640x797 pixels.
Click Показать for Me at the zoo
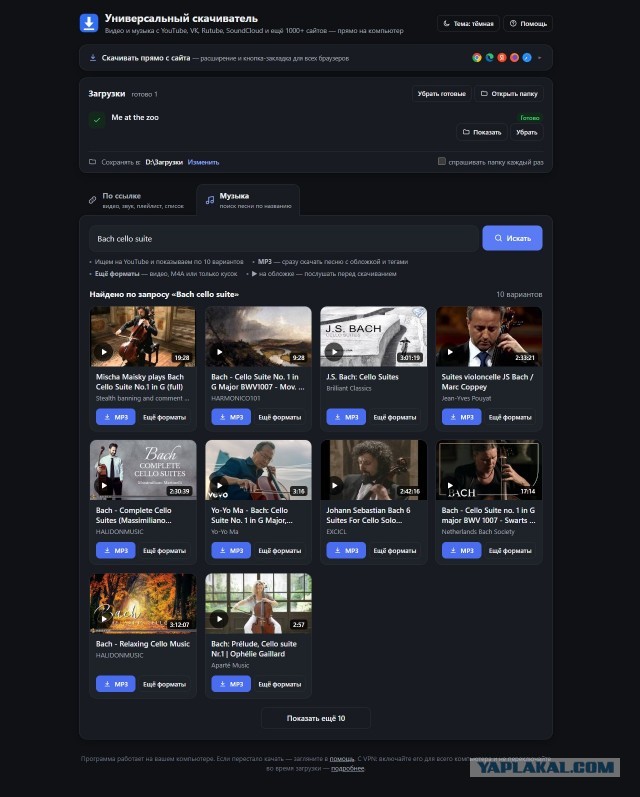pyautogui.click(x=482, y=132)
